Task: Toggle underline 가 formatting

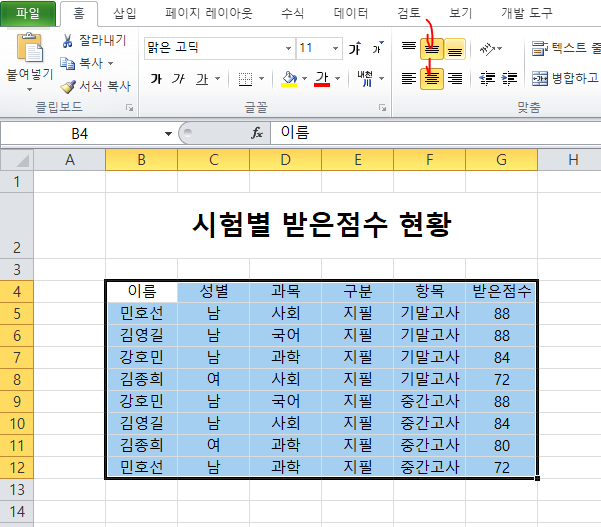Action: coord(202,79)
